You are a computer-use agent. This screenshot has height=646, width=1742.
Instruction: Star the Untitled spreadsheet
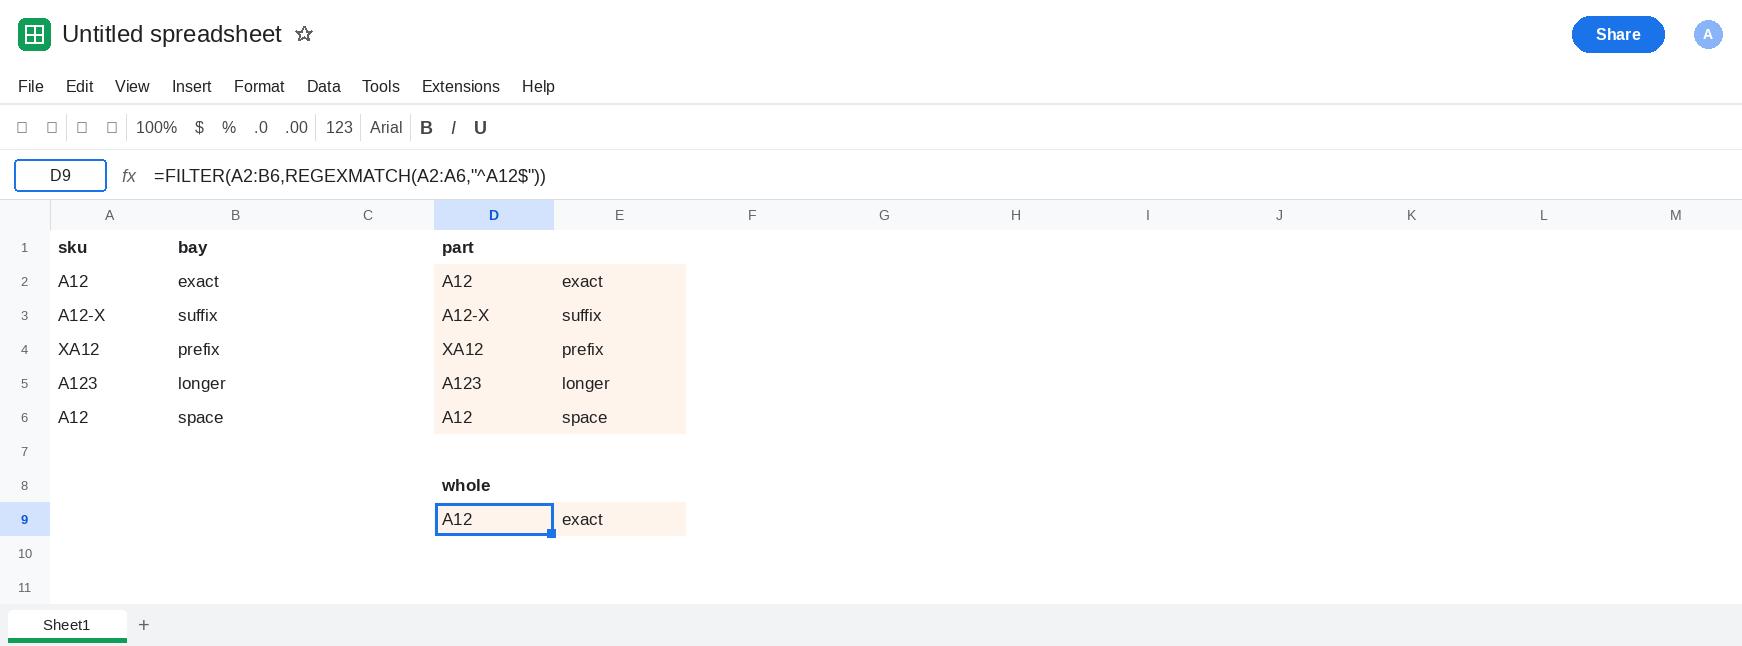pos(304,34)
